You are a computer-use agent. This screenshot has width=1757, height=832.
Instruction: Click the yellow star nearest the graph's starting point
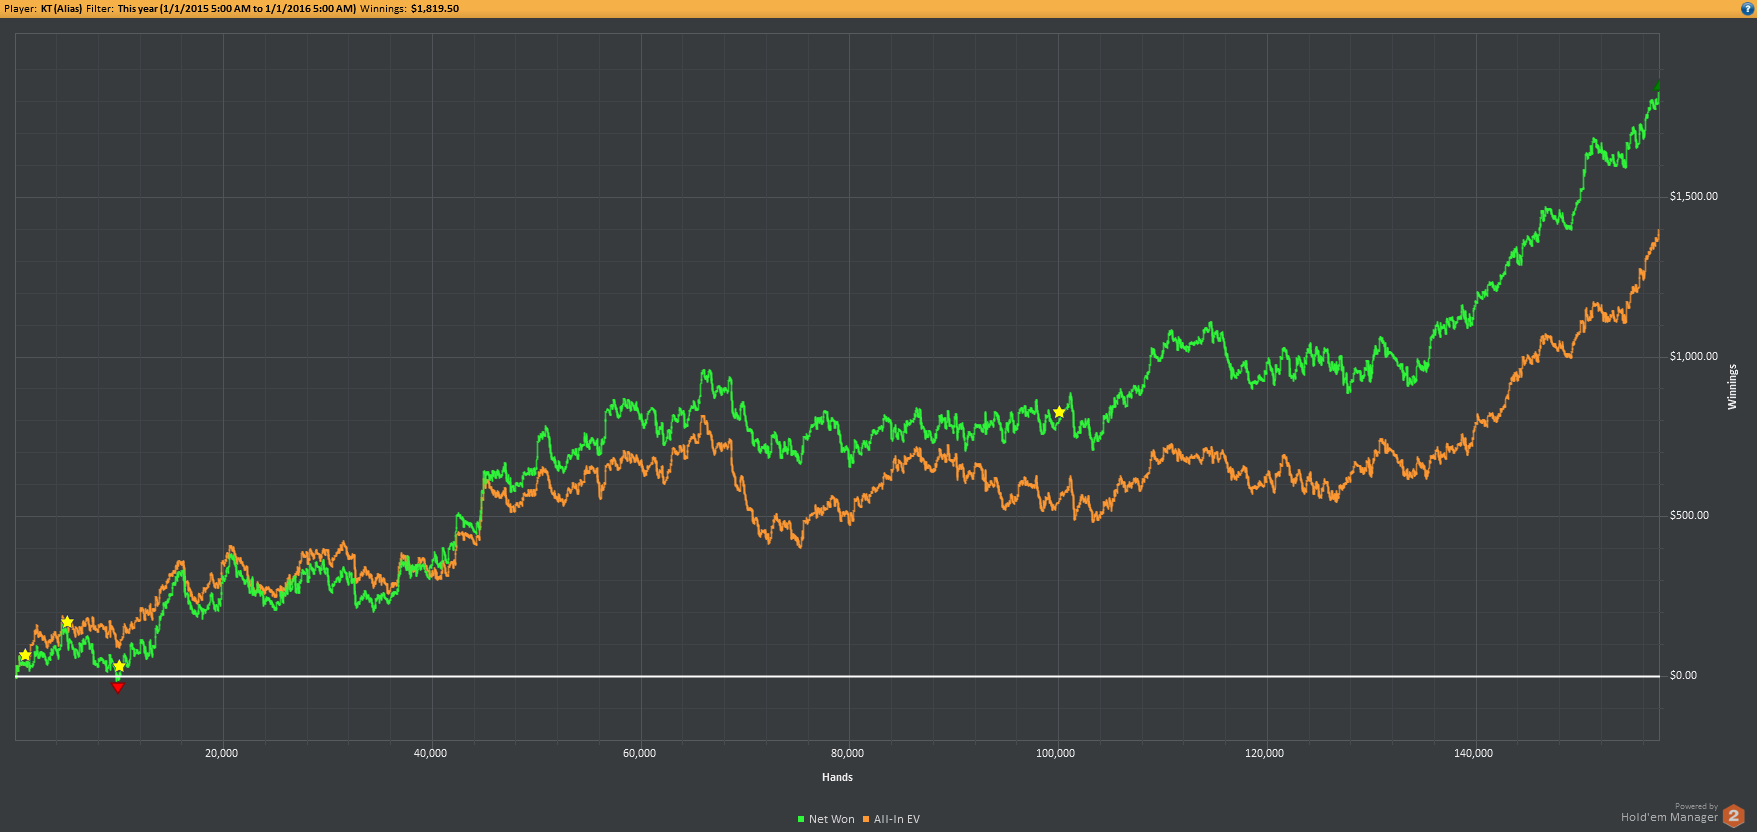tap(25, 656)
